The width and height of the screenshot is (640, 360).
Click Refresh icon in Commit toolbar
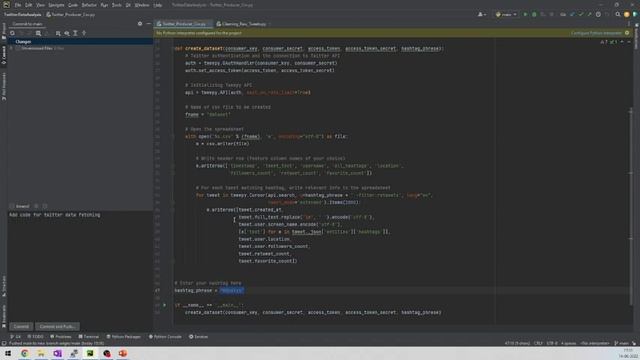click(x=12, y=33)
